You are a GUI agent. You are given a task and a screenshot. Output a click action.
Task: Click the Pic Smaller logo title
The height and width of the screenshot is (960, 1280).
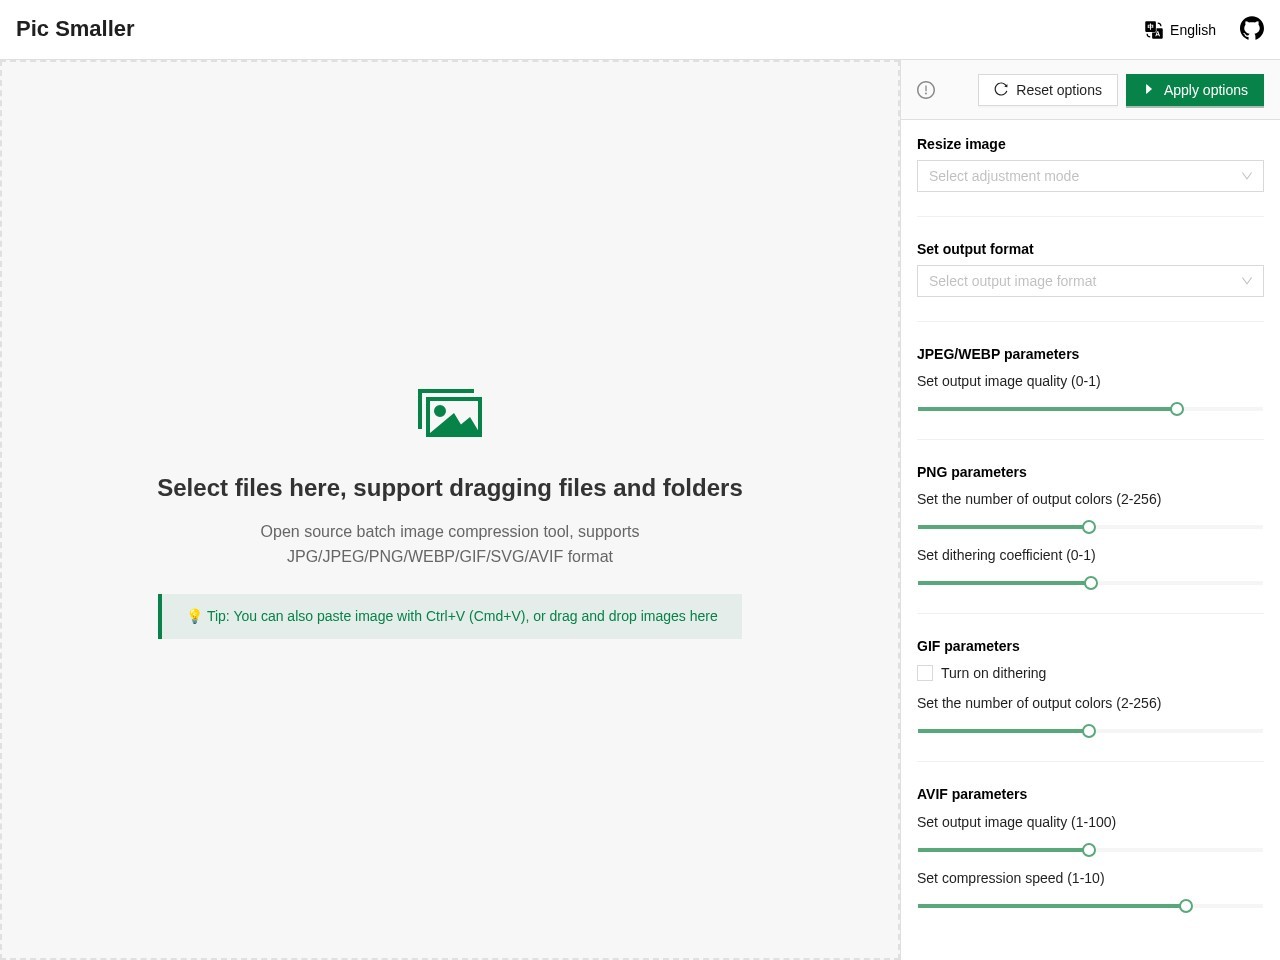coord(75,29)
